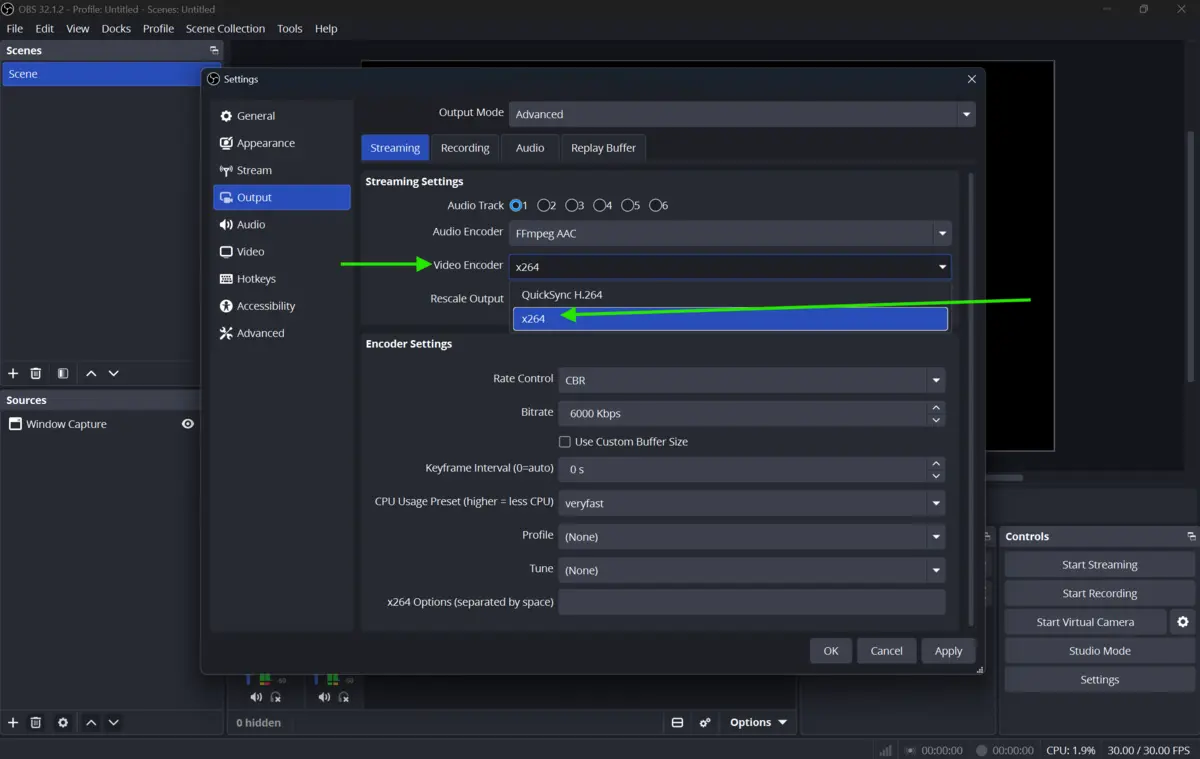This screenshot has height=759, width=1200.
Task: Toggle monitoring icon on first mixer channel
Action: tap(276, 697)
